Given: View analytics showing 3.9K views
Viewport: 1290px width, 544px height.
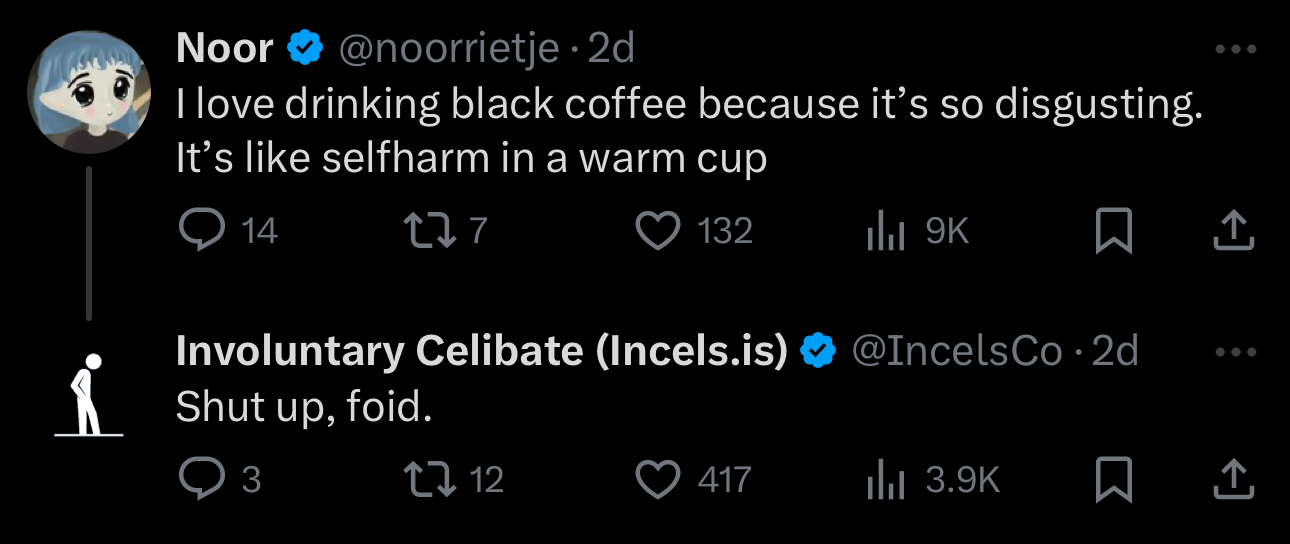Looking at the screenshot, I should [x=885, y=479].
